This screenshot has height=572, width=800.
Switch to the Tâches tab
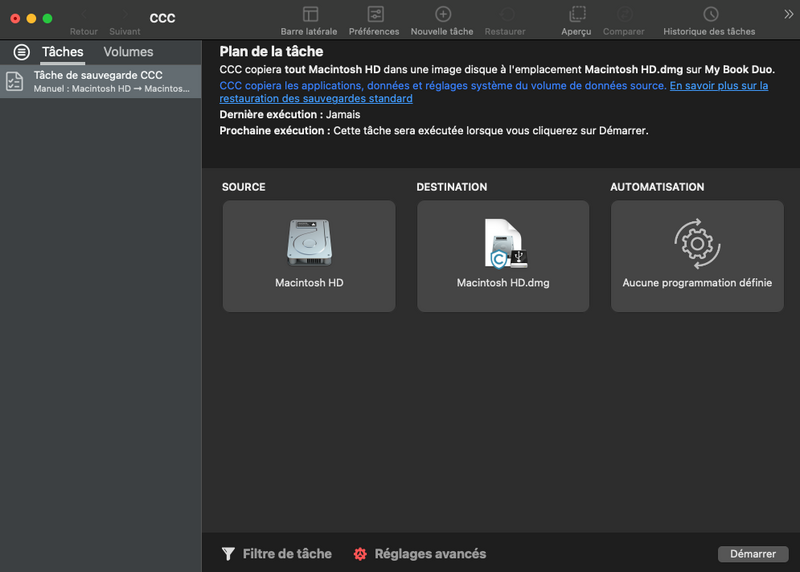click(62, 52)
